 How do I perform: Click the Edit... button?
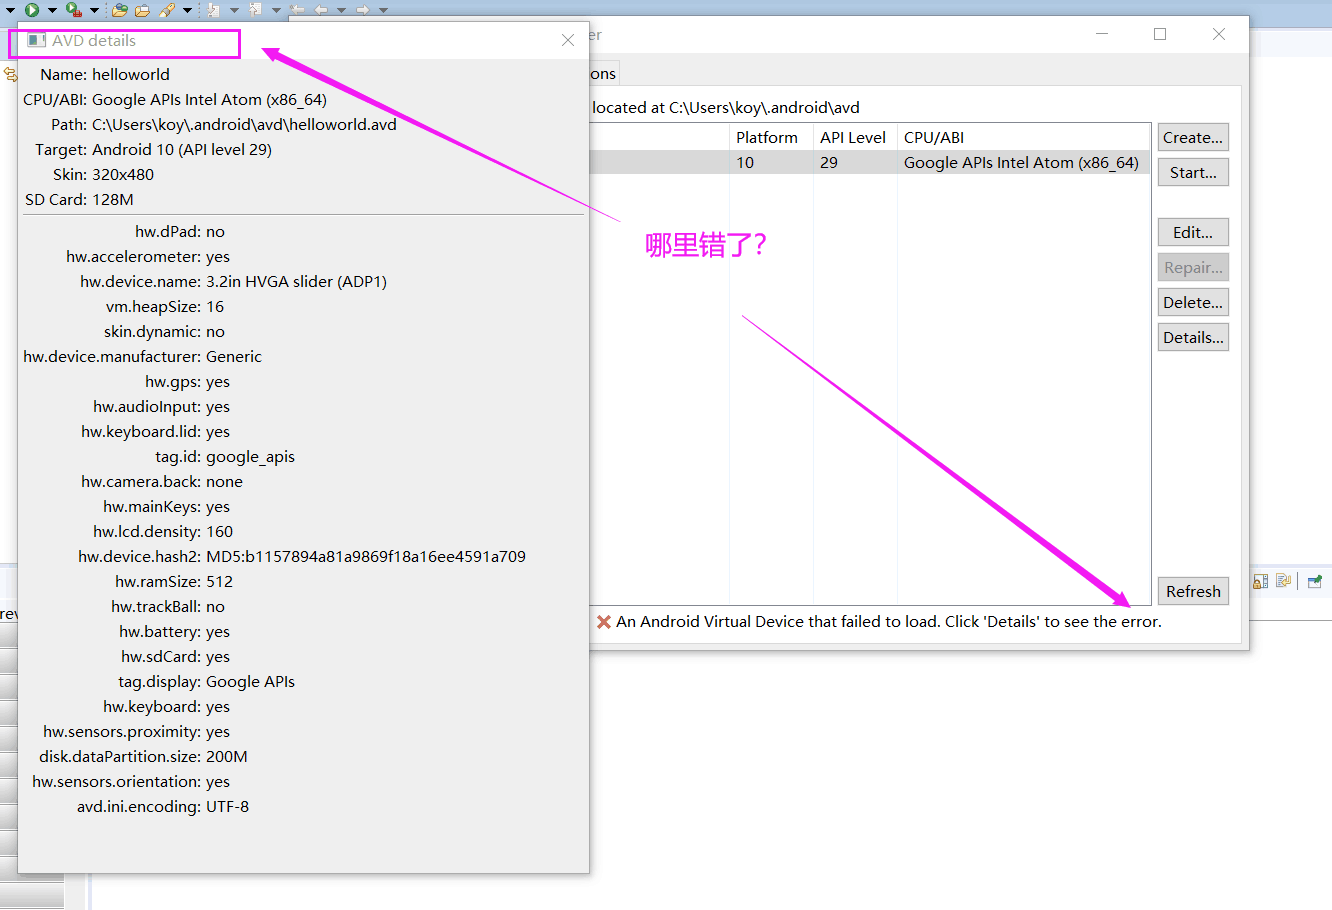point(1193,232)
